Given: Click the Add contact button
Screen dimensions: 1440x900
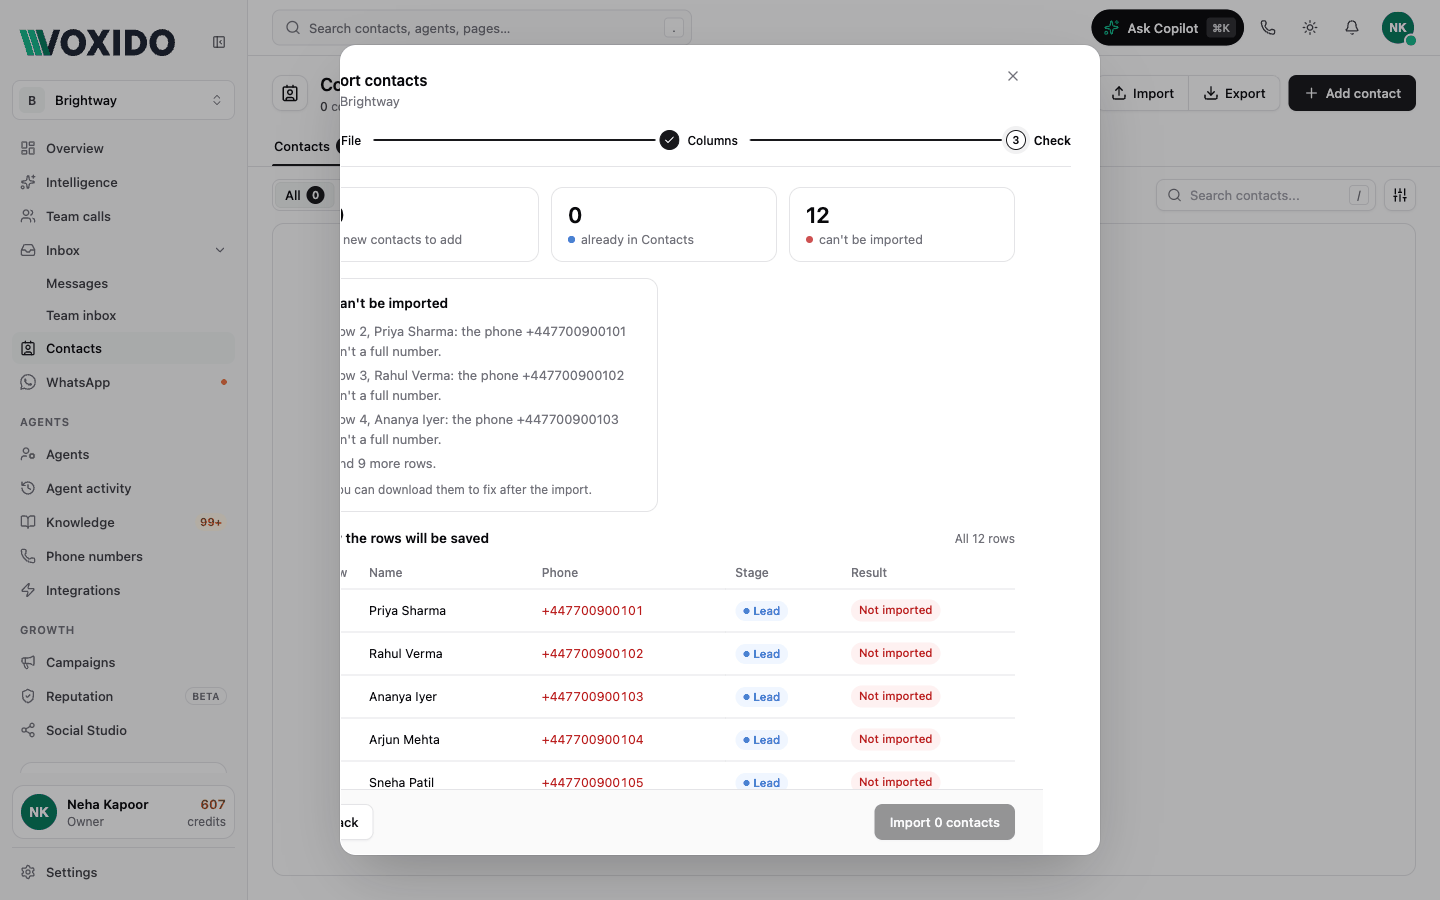Looking at the screenshot, I should click(1352, 93).
